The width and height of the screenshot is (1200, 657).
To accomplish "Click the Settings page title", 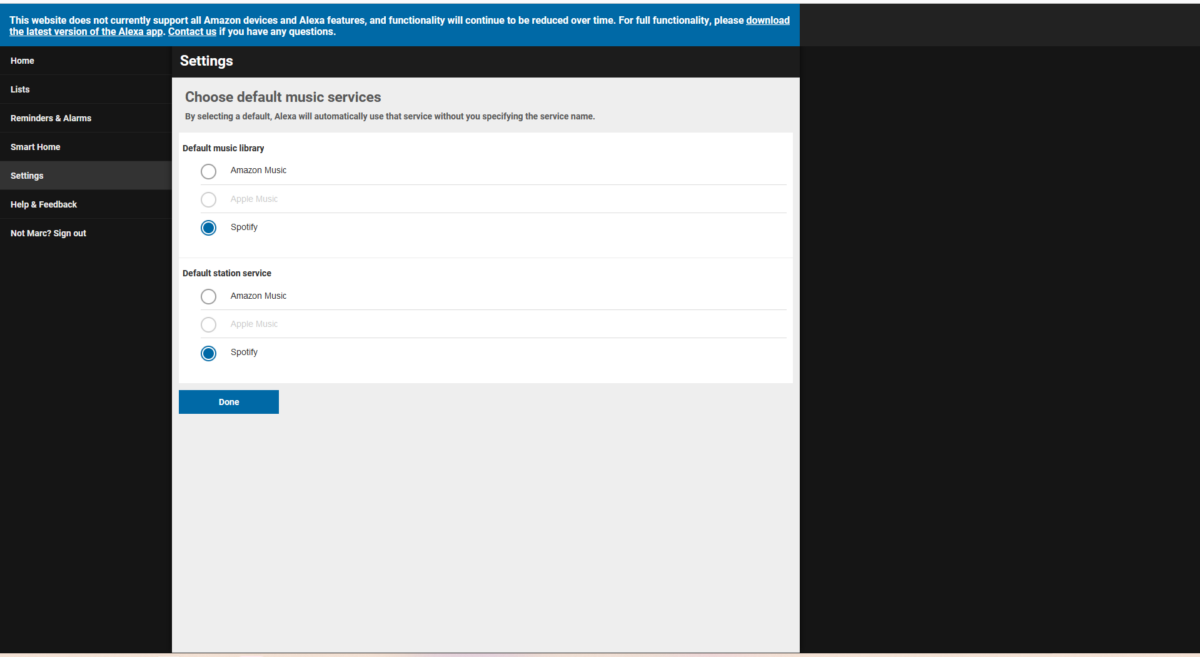I will pyautogui.click(x=206, y=61).
